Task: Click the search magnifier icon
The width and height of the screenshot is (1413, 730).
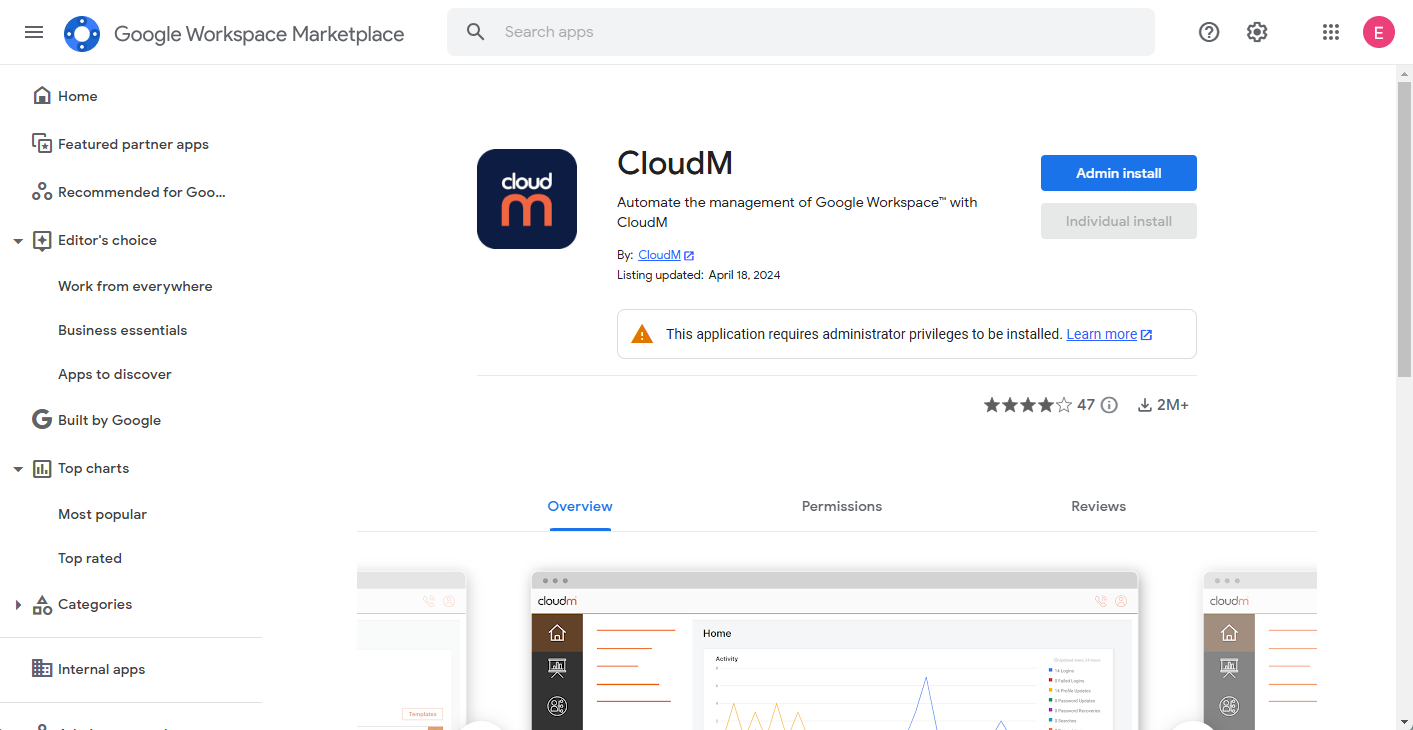Action: click(x=476, y=32)
